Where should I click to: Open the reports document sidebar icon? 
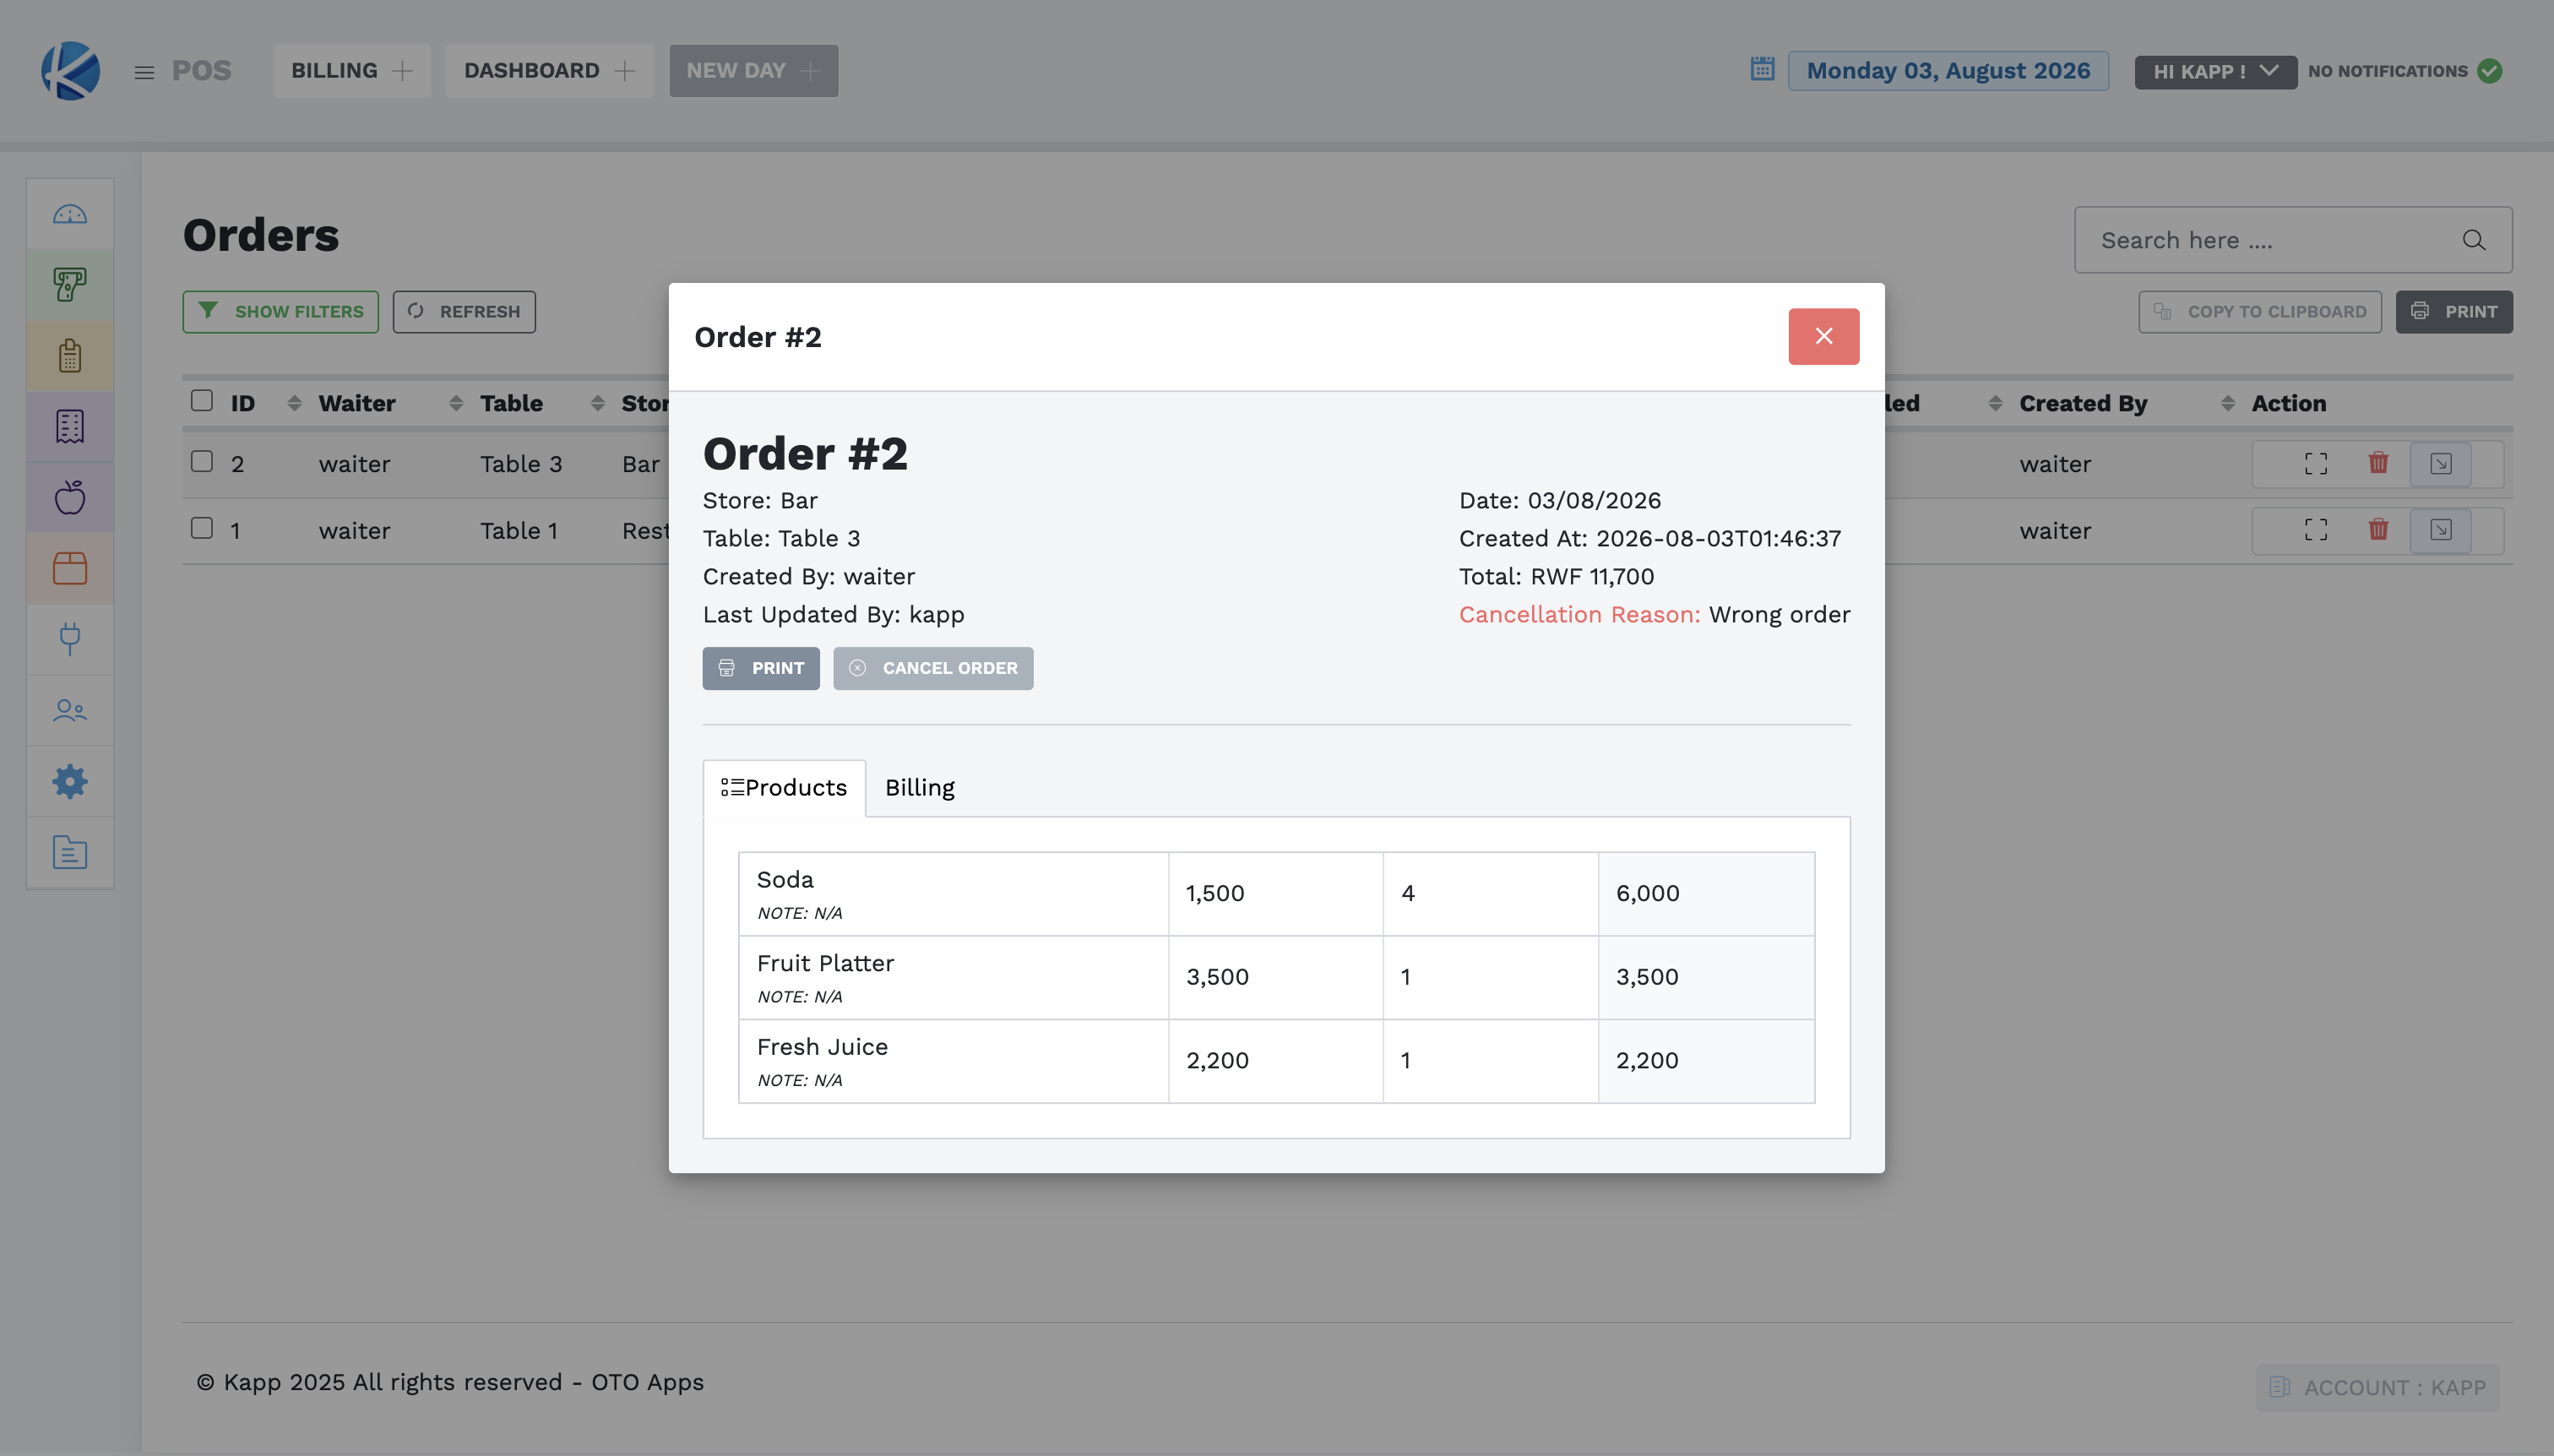click(70, 852)
